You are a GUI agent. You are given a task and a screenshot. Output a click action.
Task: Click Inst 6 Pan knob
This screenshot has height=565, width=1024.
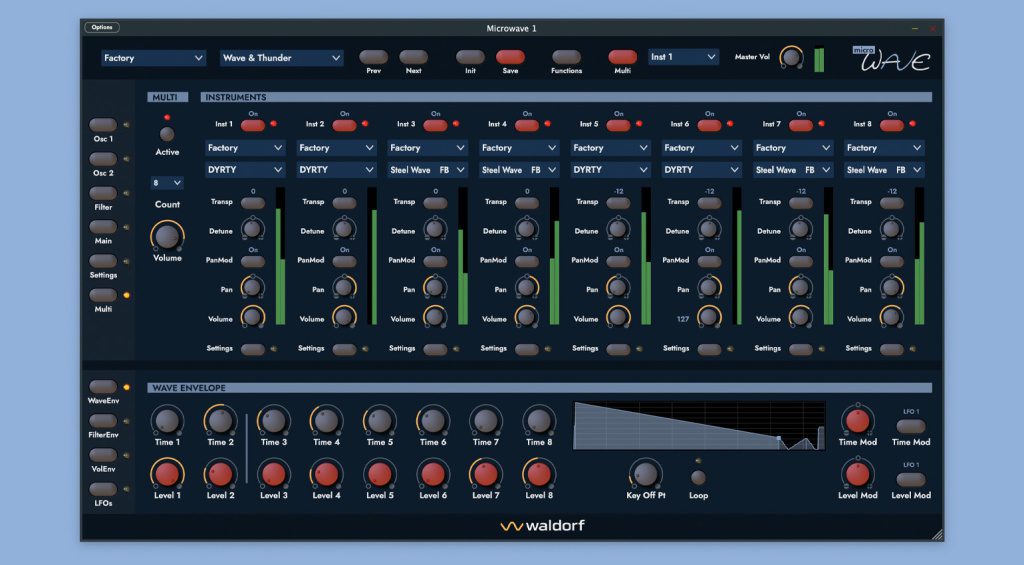point(709,287)
